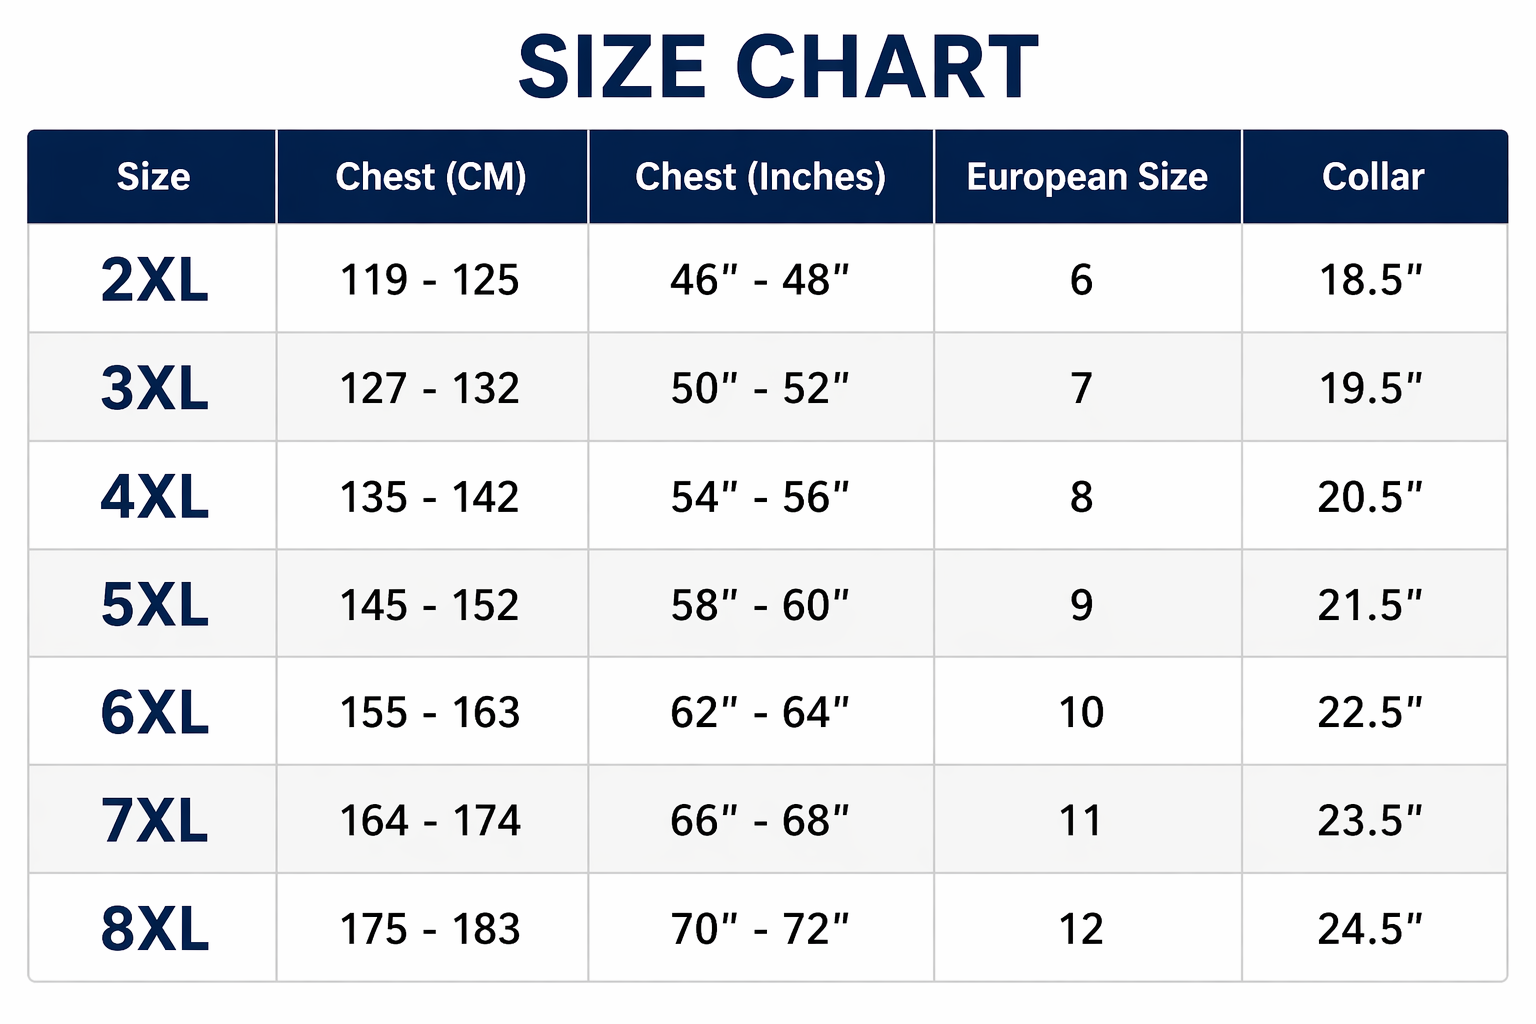Click the SIZE CHART title
This screenshot has height=1024, width=1536.
click(x=778, y=68)
